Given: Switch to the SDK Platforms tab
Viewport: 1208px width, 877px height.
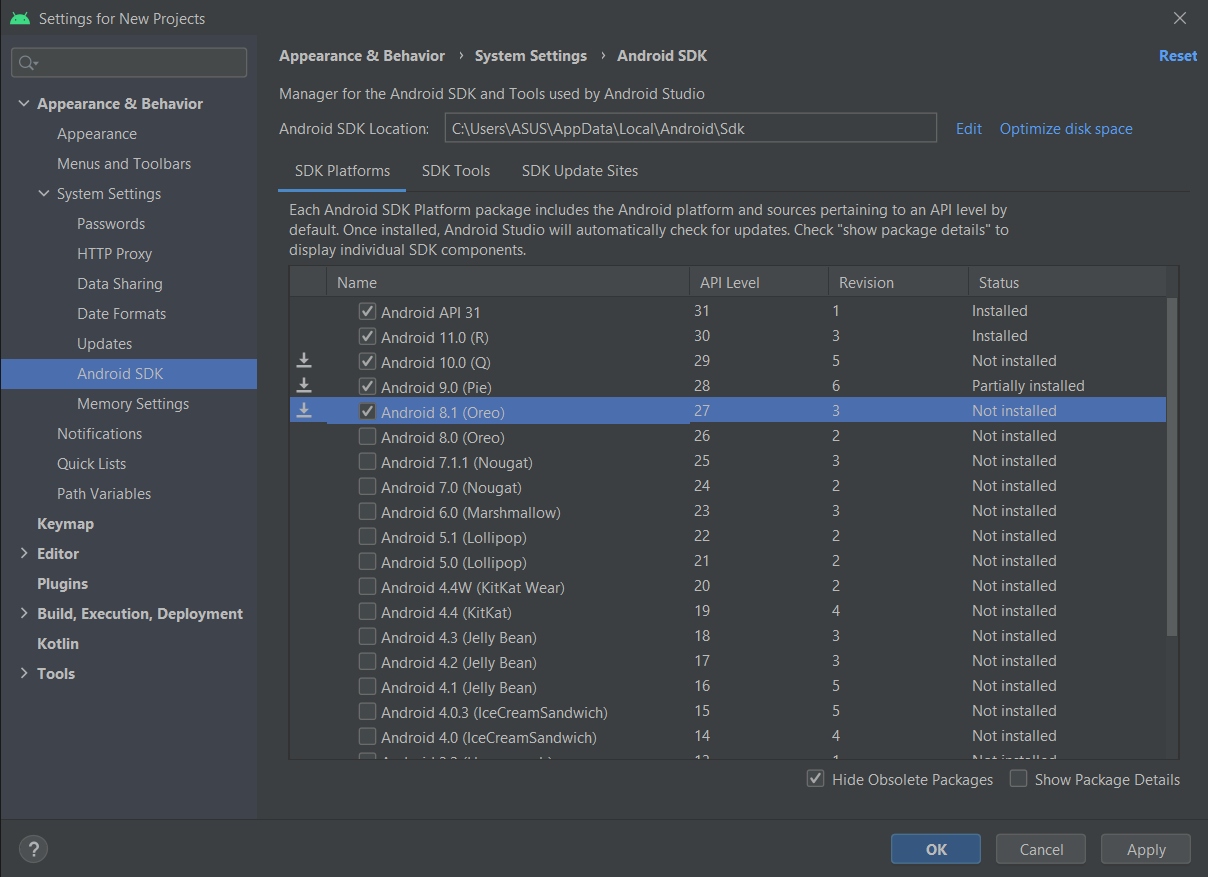Looking at the screenshot, I should [x=342, y=171].
